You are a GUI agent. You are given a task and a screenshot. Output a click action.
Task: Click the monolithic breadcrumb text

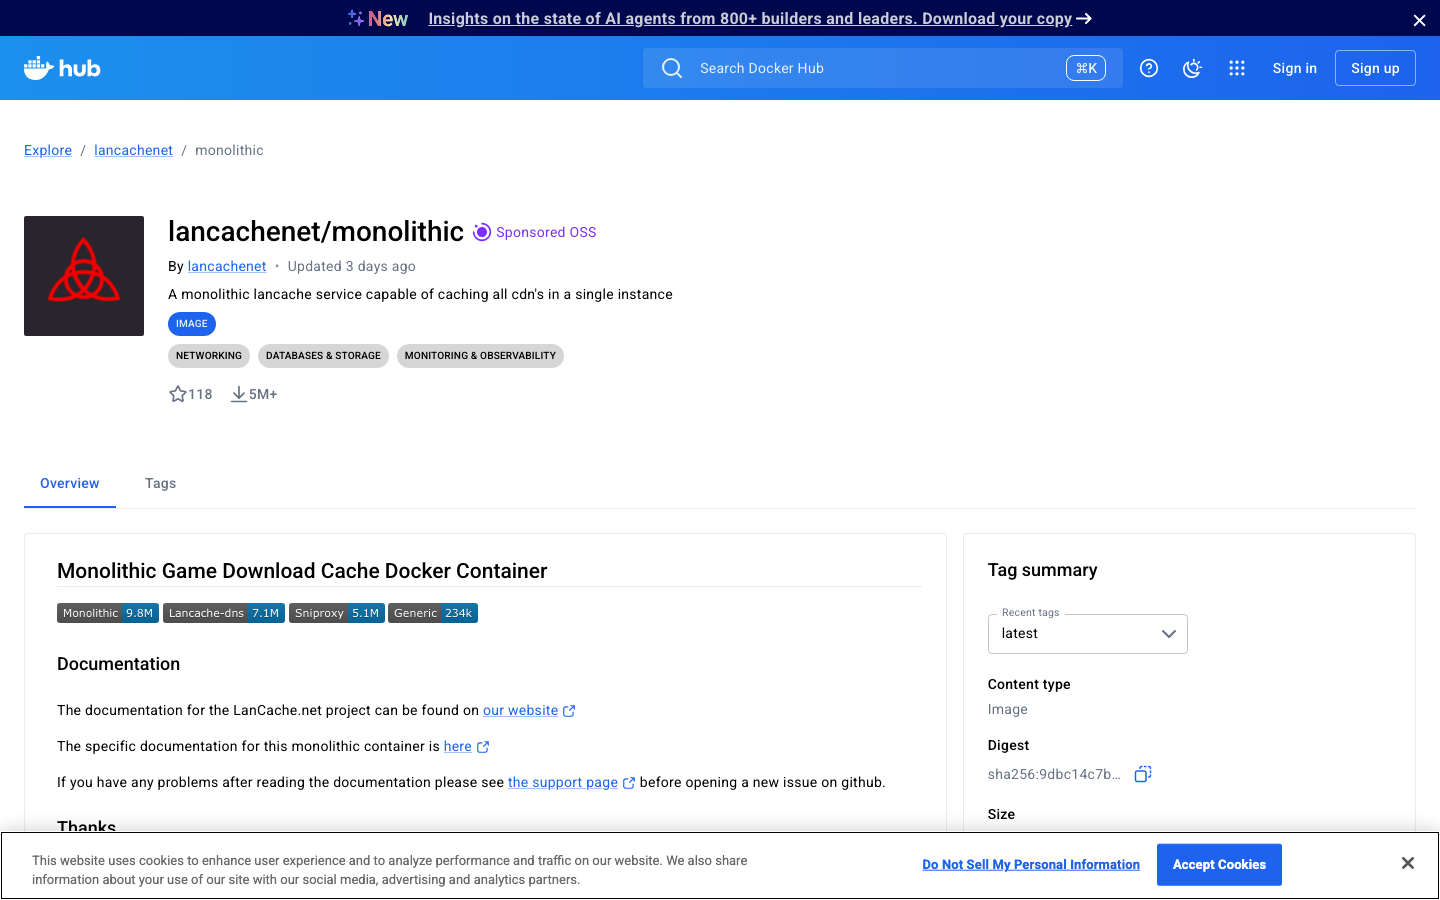click(229, 150)
